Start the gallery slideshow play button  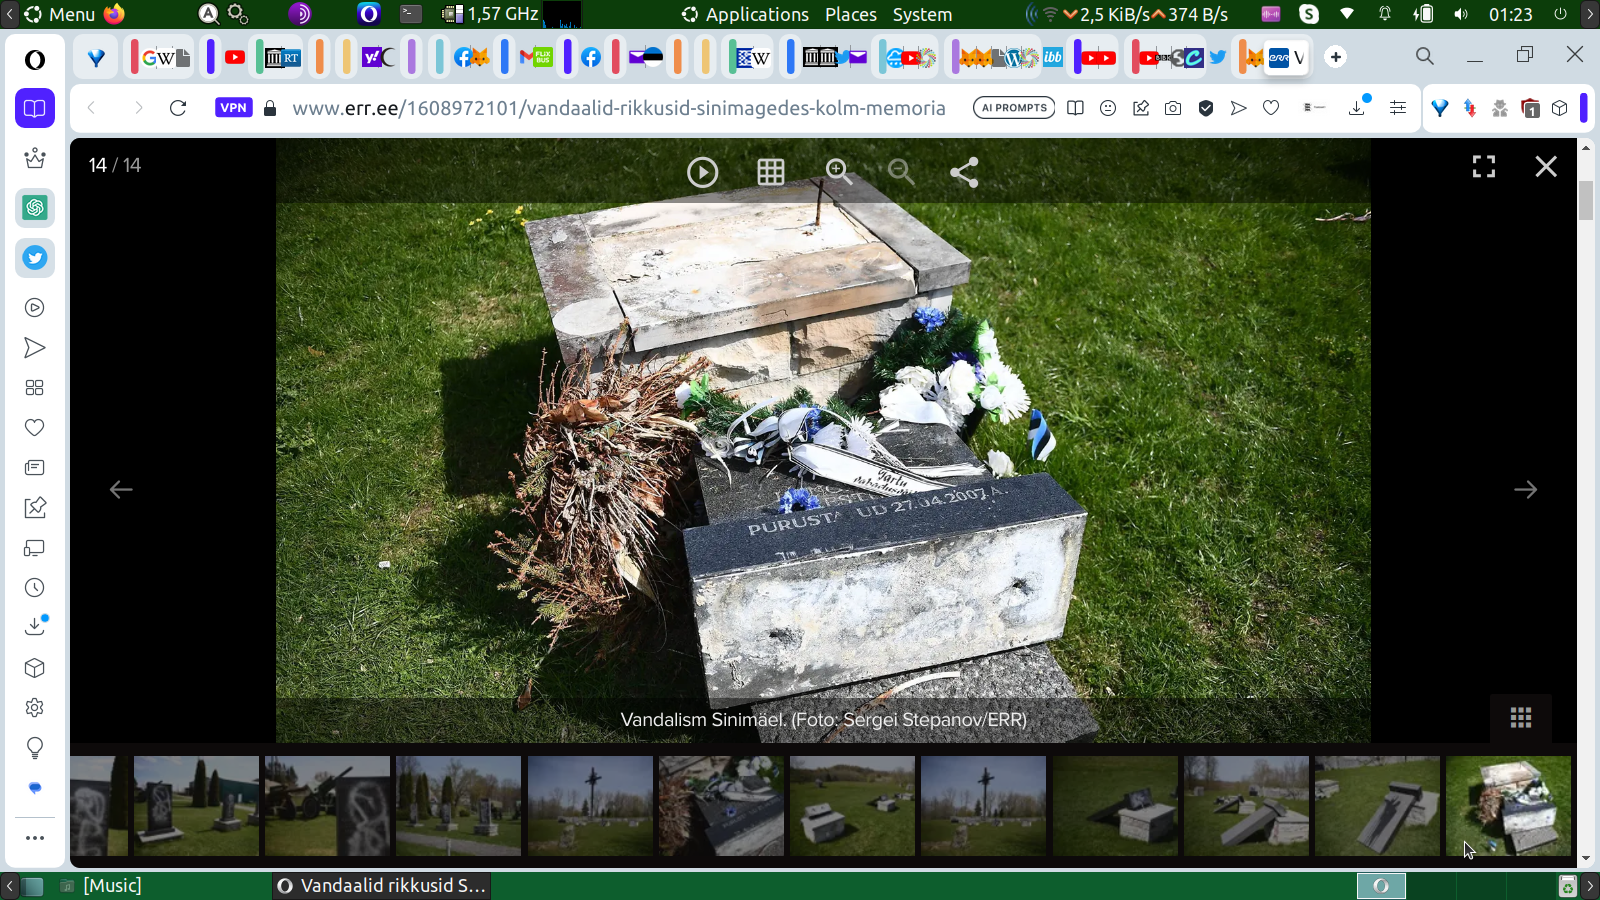(x=702, y=173)
